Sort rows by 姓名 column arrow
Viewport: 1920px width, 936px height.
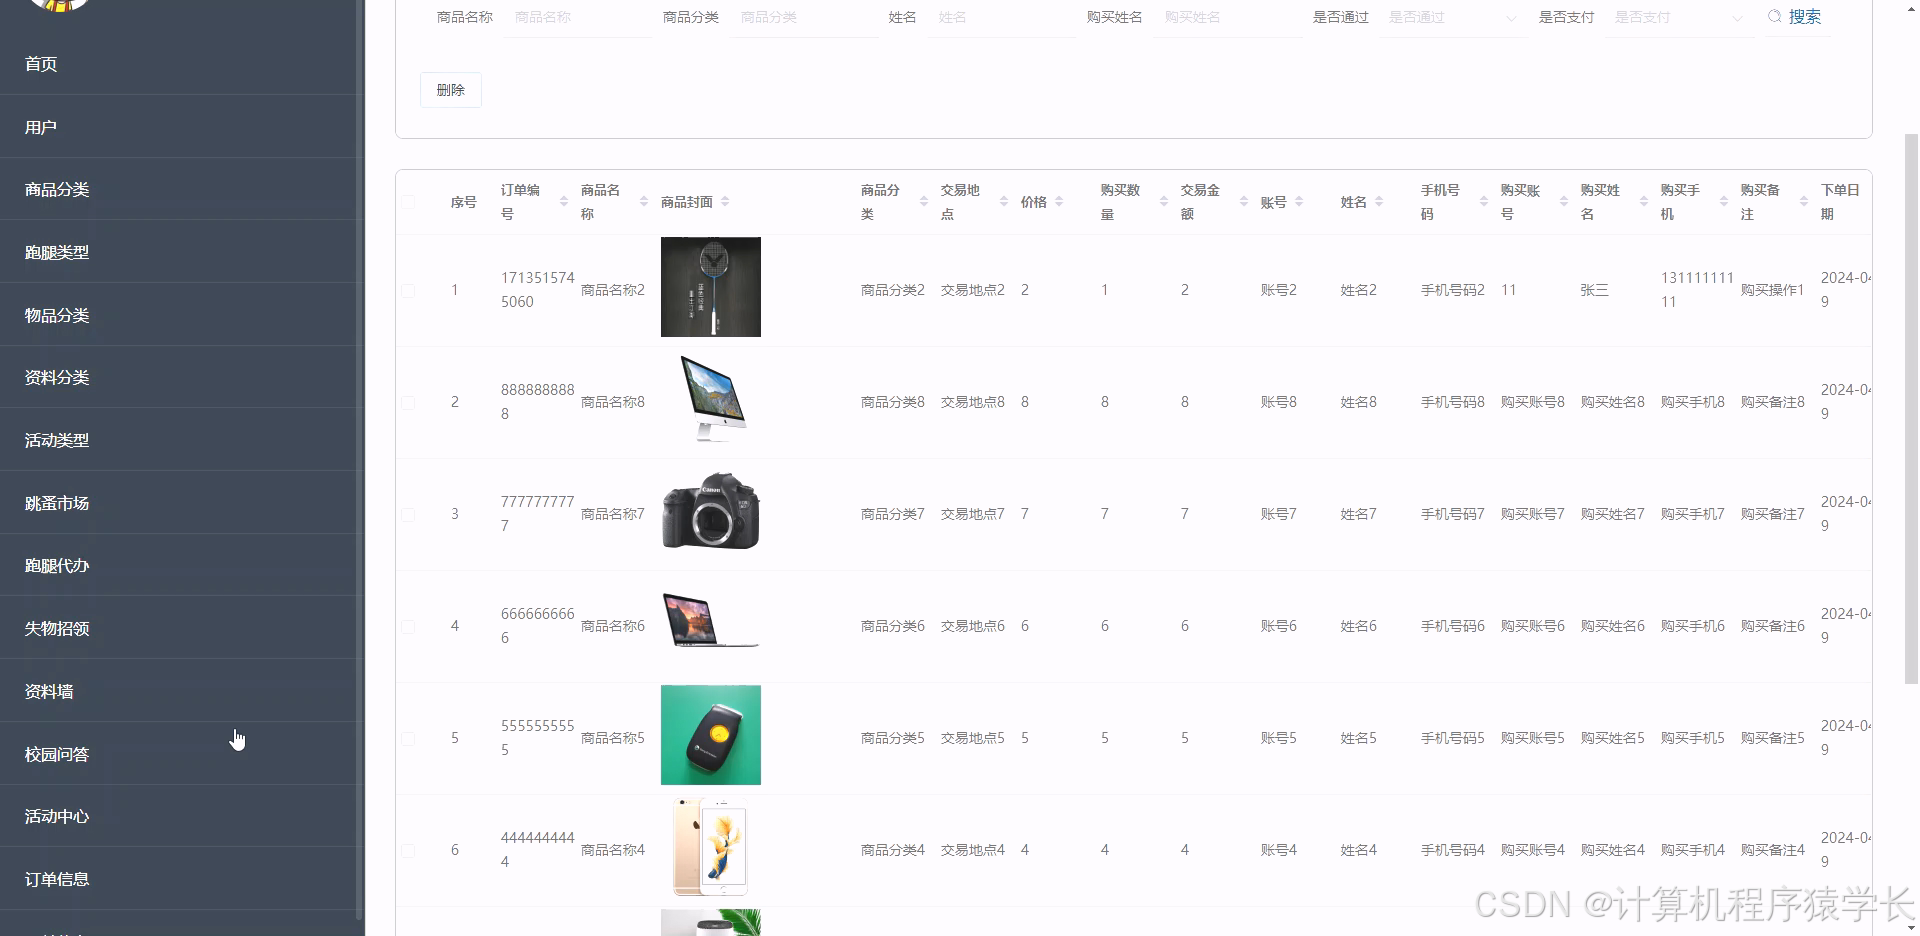point(1381,201)
